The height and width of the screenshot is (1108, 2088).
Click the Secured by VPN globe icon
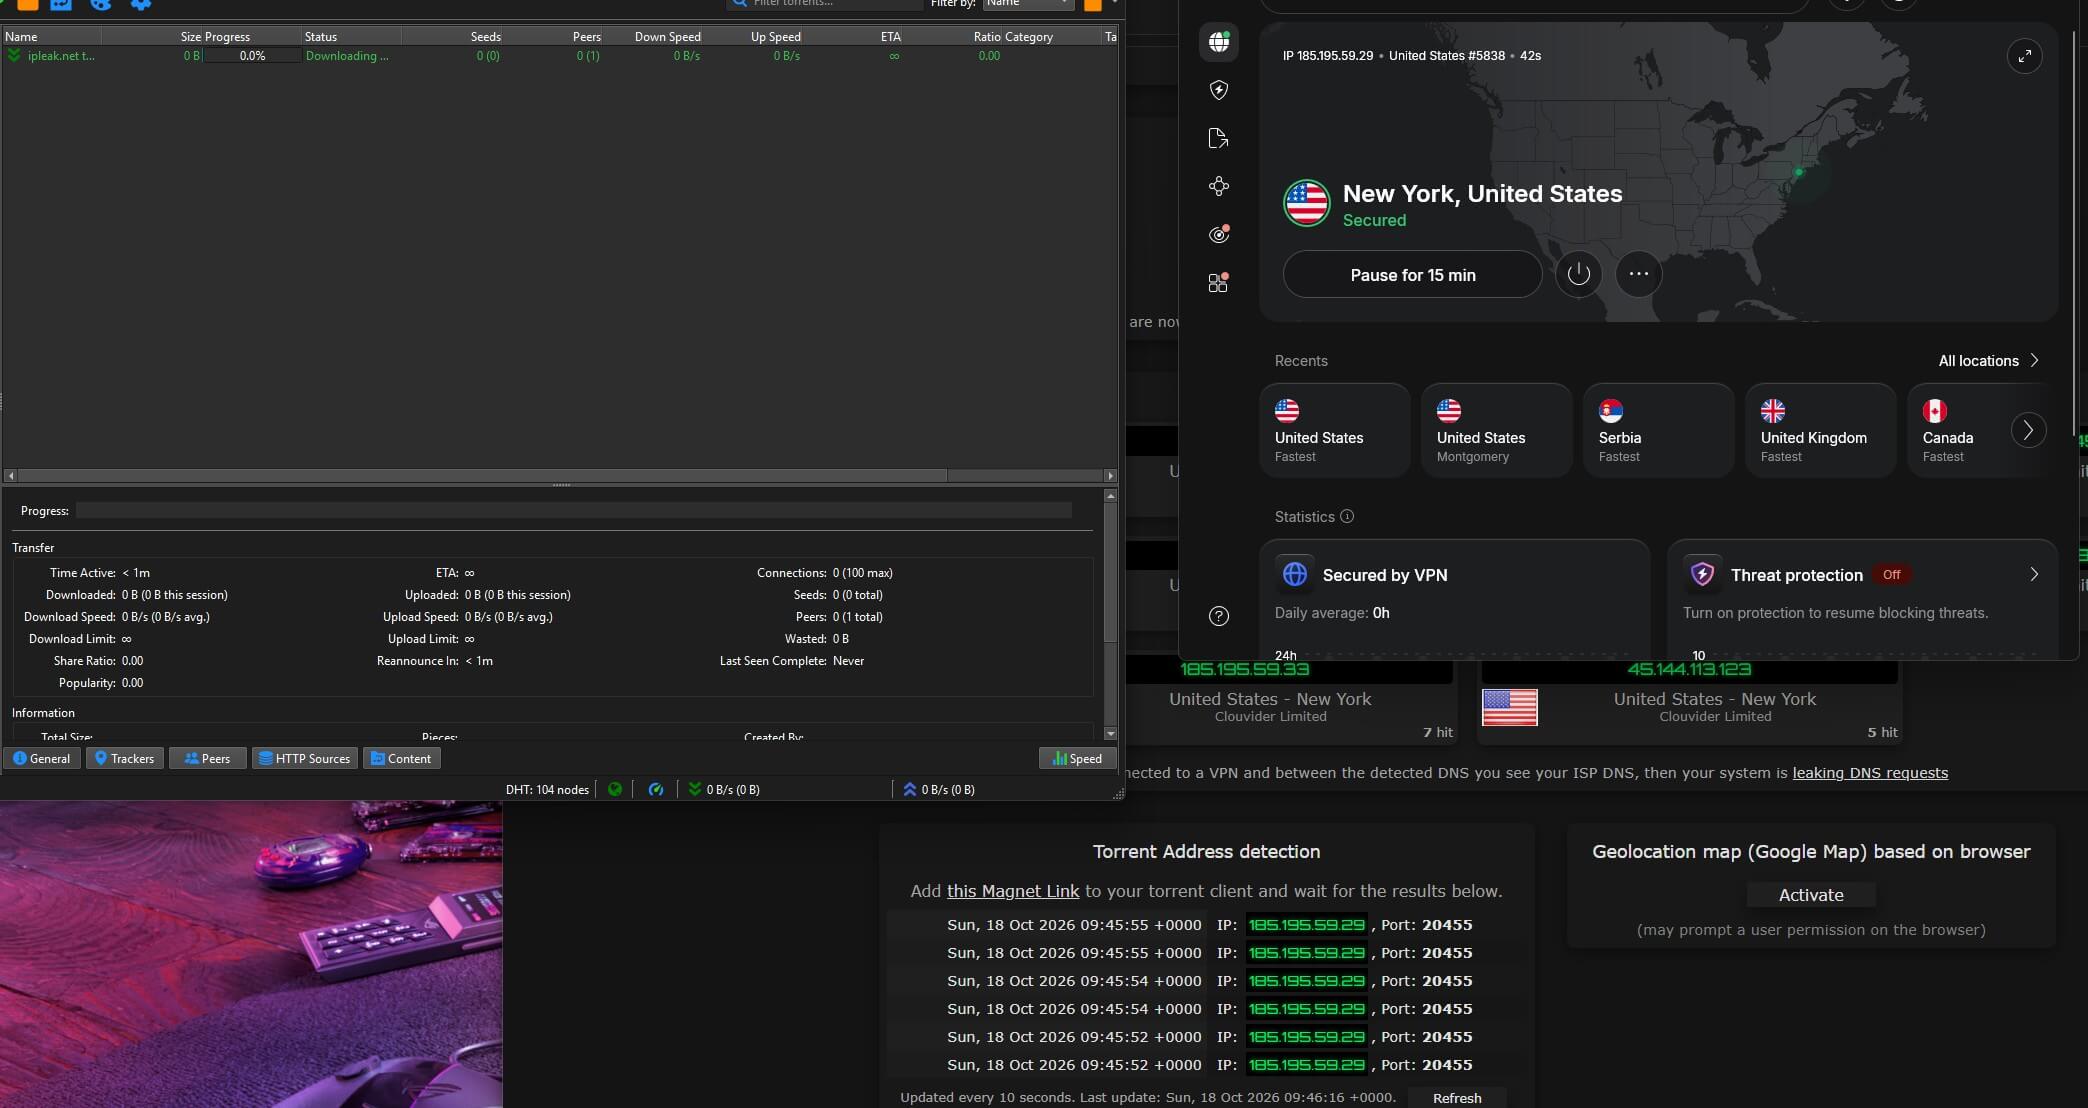pos(1294,574)
